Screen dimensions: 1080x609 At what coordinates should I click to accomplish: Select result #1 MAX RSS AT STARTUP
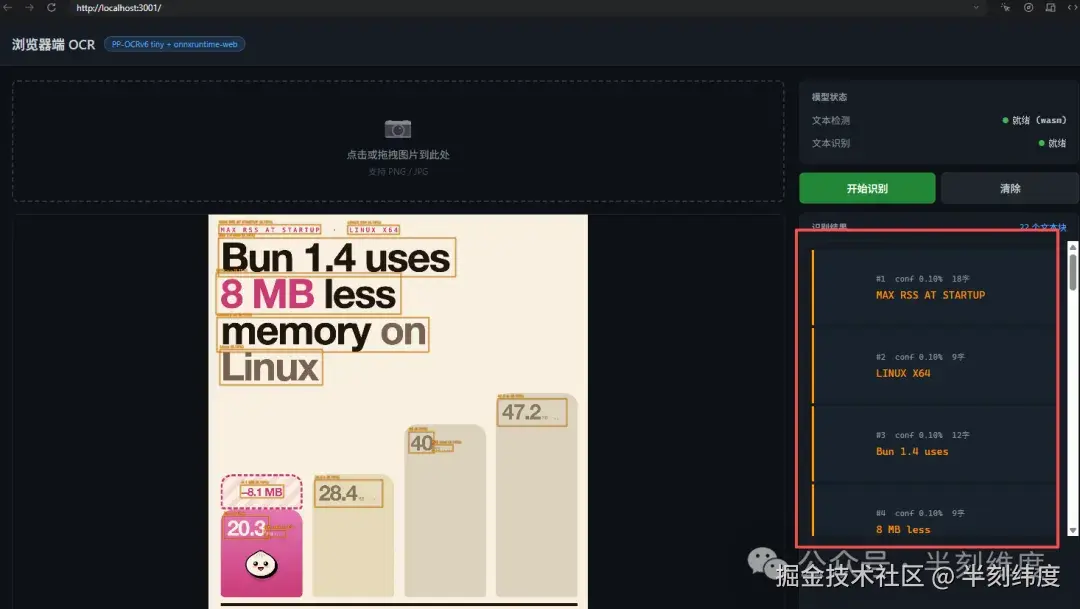(934, 287)
